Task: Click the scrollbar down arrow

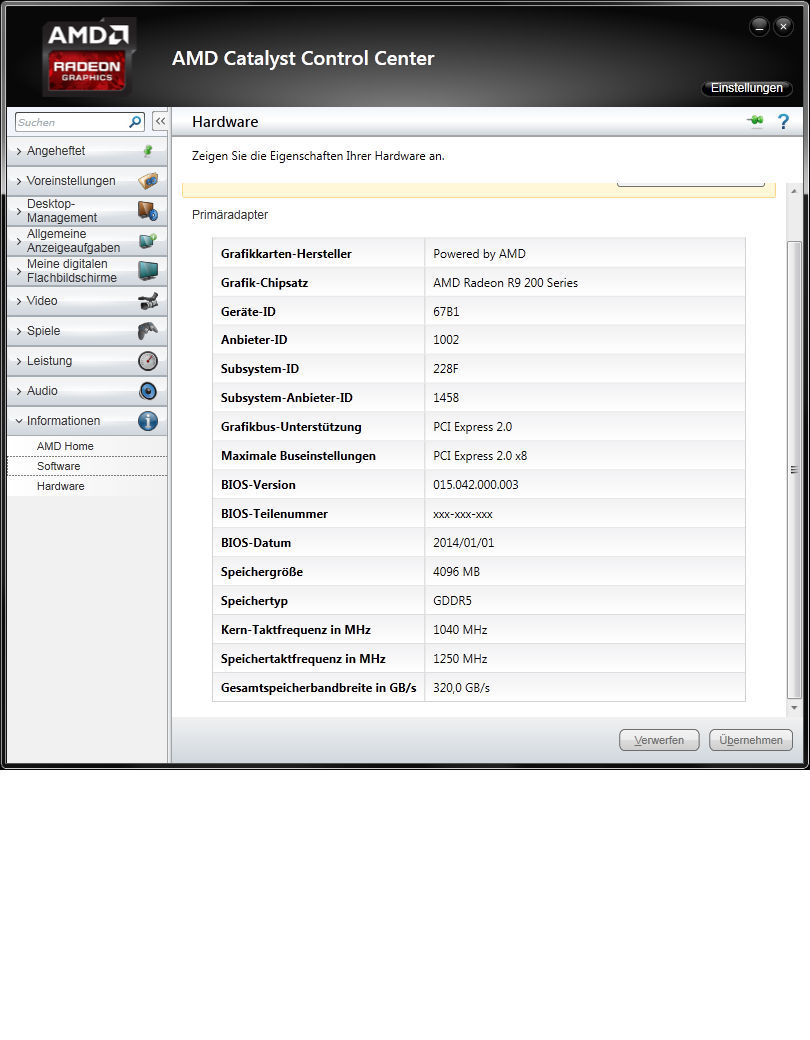Action: click(x=794, y=708)
